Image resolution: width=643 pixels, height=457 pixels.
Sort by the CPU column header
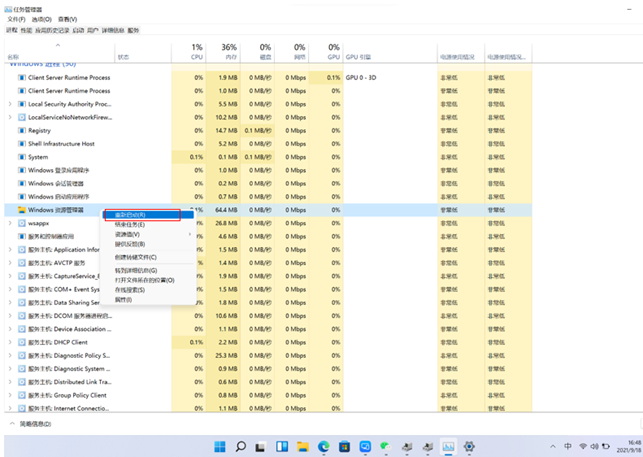coord(197,52)
